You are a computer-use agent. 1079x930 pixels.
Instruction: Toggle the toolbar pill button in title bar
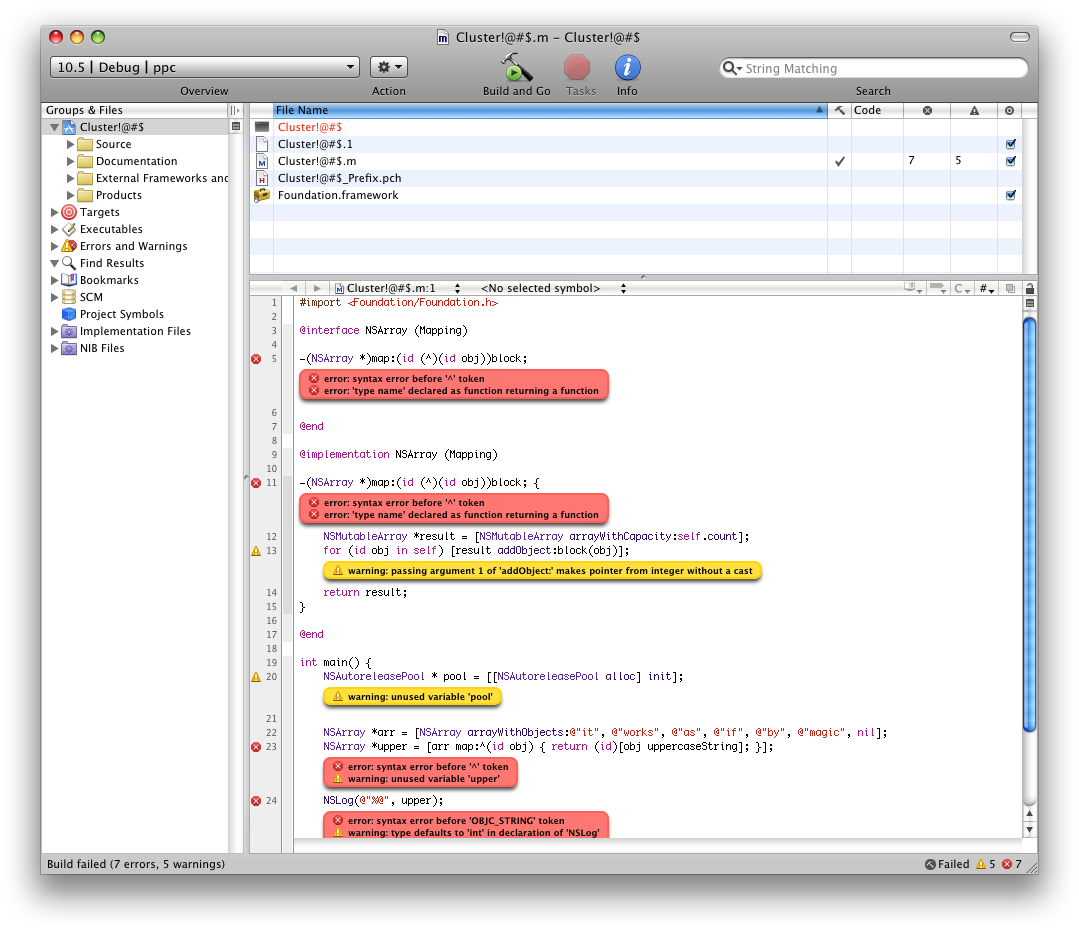(x=1019, y=37)
